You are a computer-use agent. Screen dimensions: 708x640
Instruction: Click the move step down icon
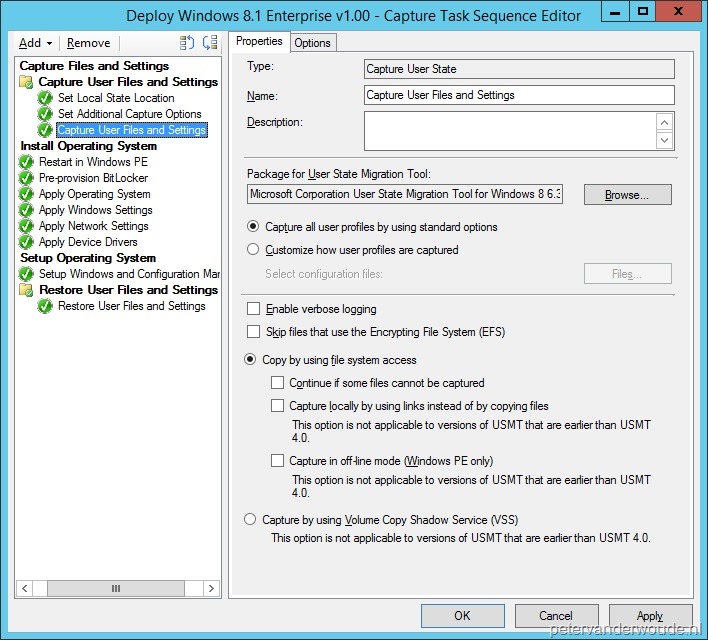coord(209,43)
